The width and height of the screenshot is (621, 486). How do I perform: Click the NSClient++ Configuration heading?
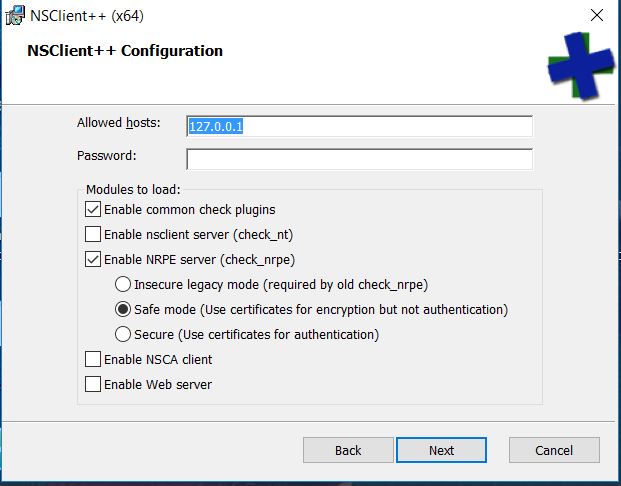(125, 51)
